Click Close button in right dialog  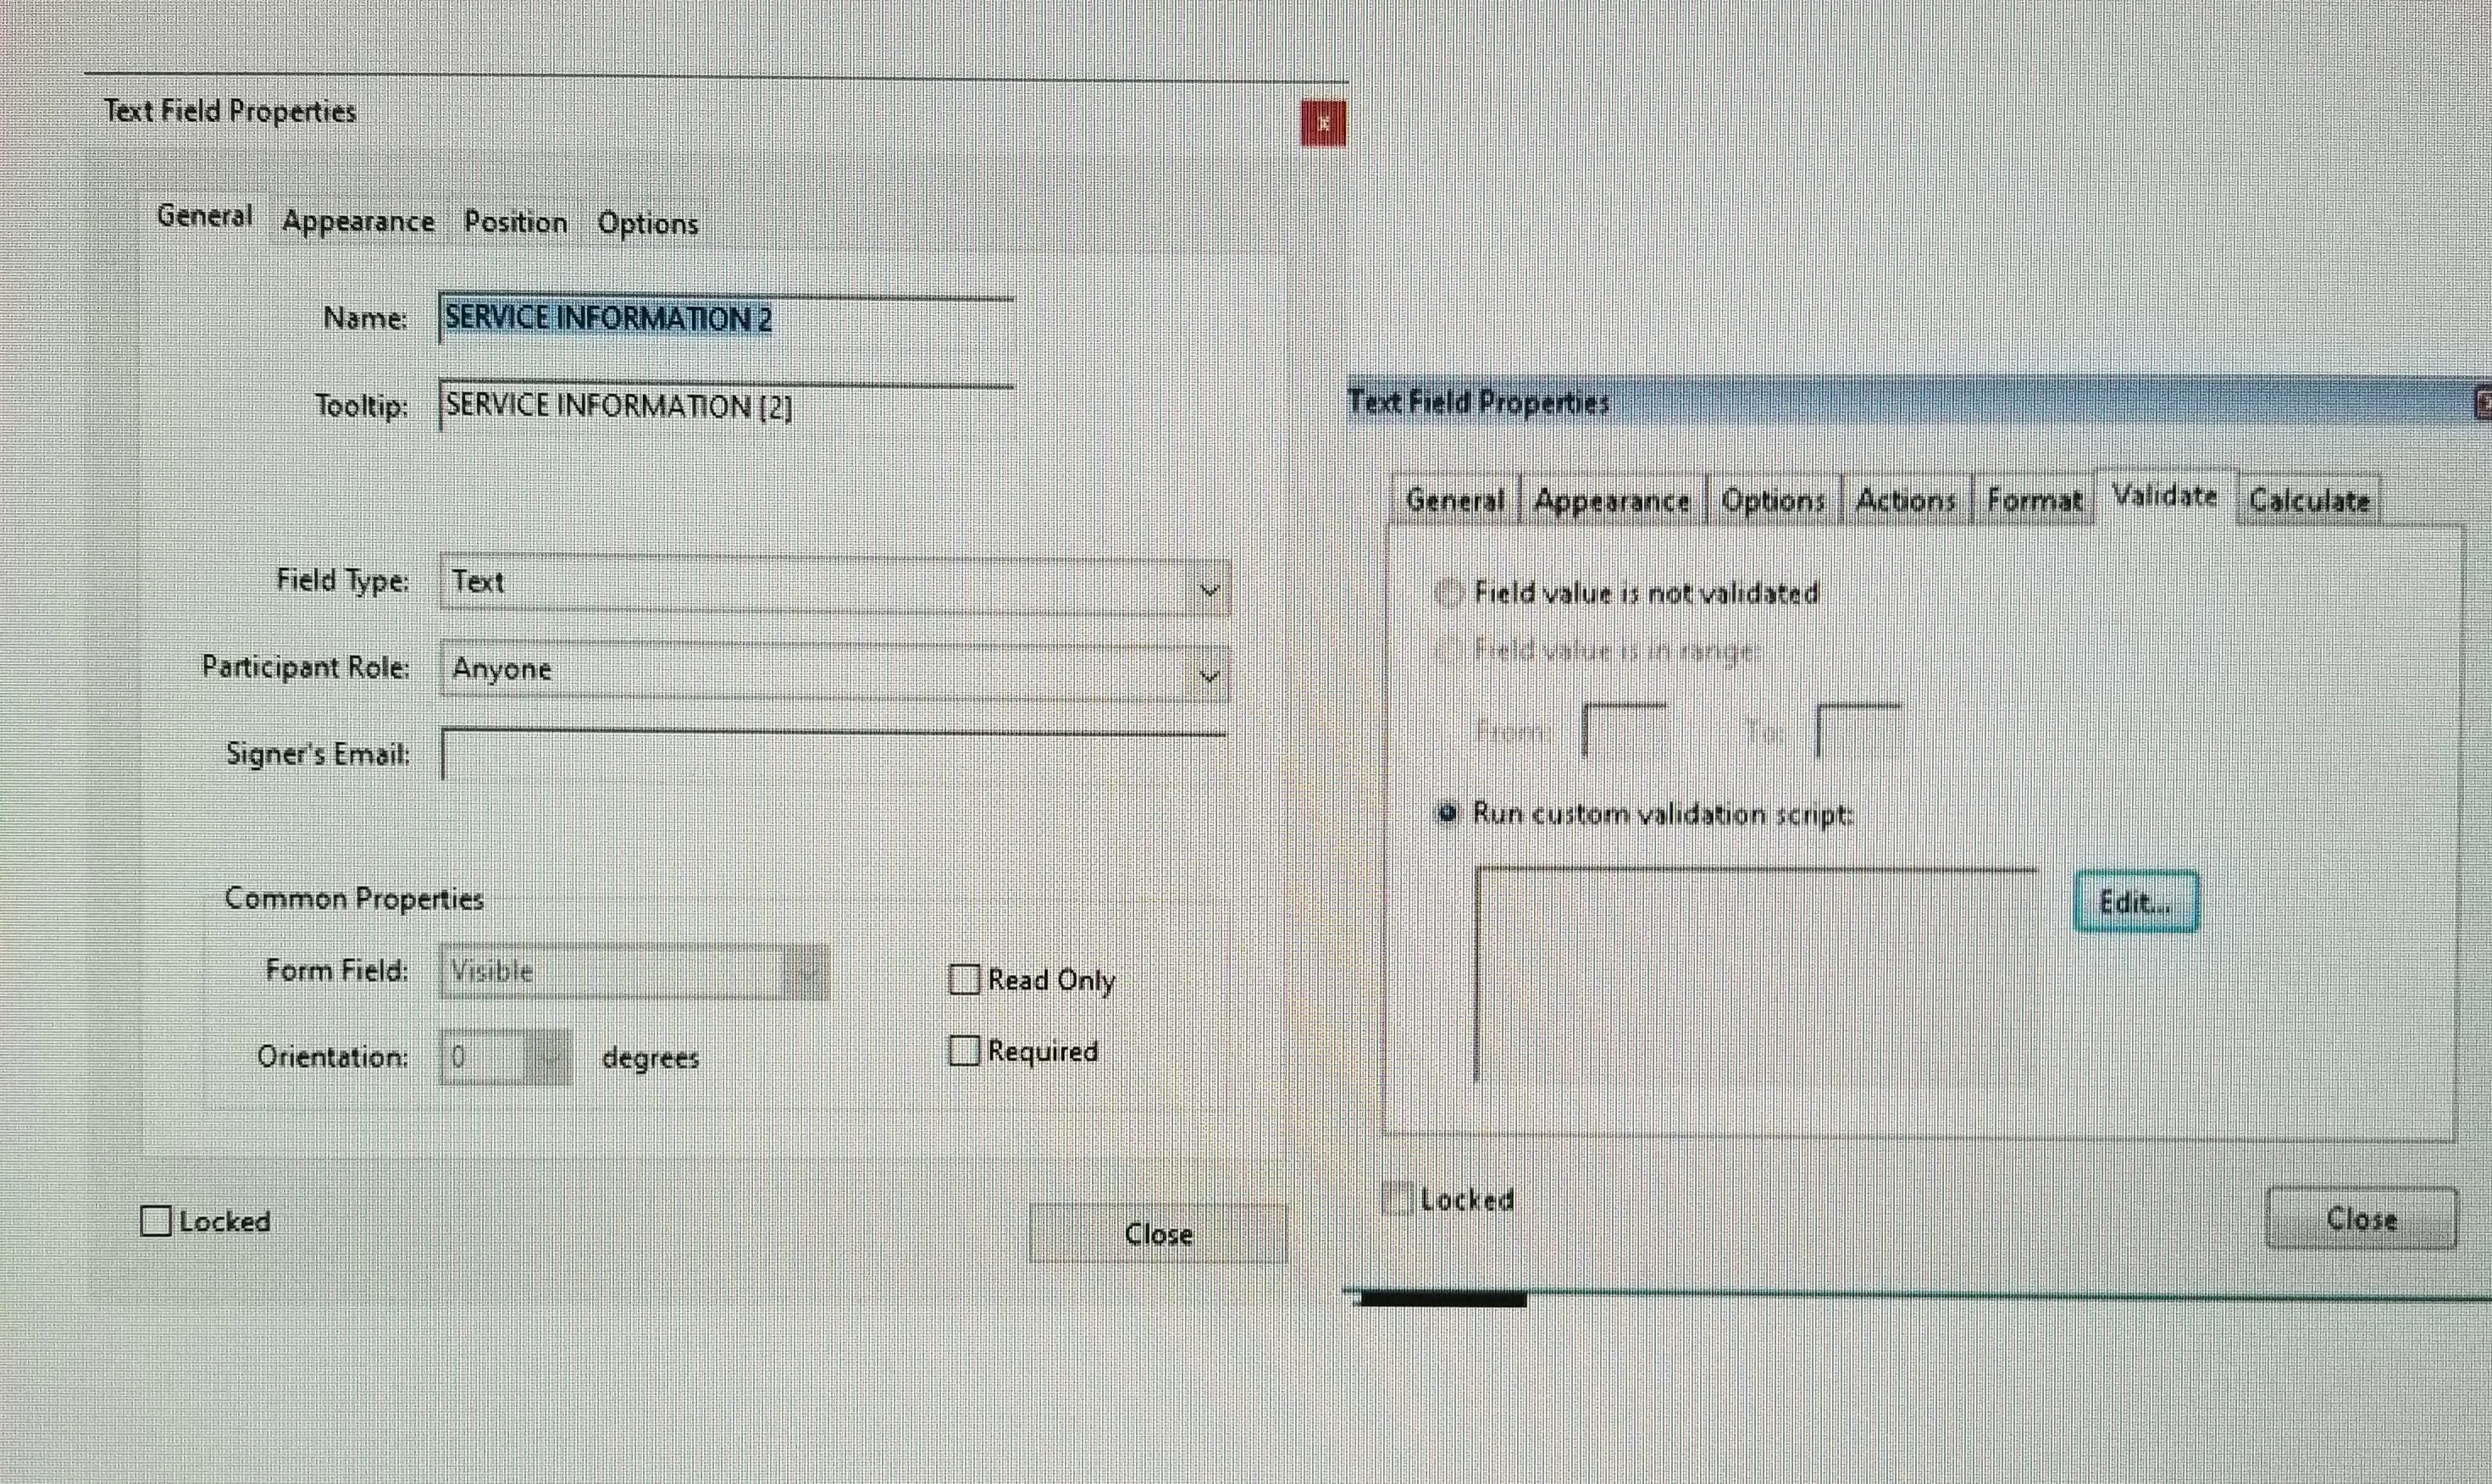coord(2361,1218)
